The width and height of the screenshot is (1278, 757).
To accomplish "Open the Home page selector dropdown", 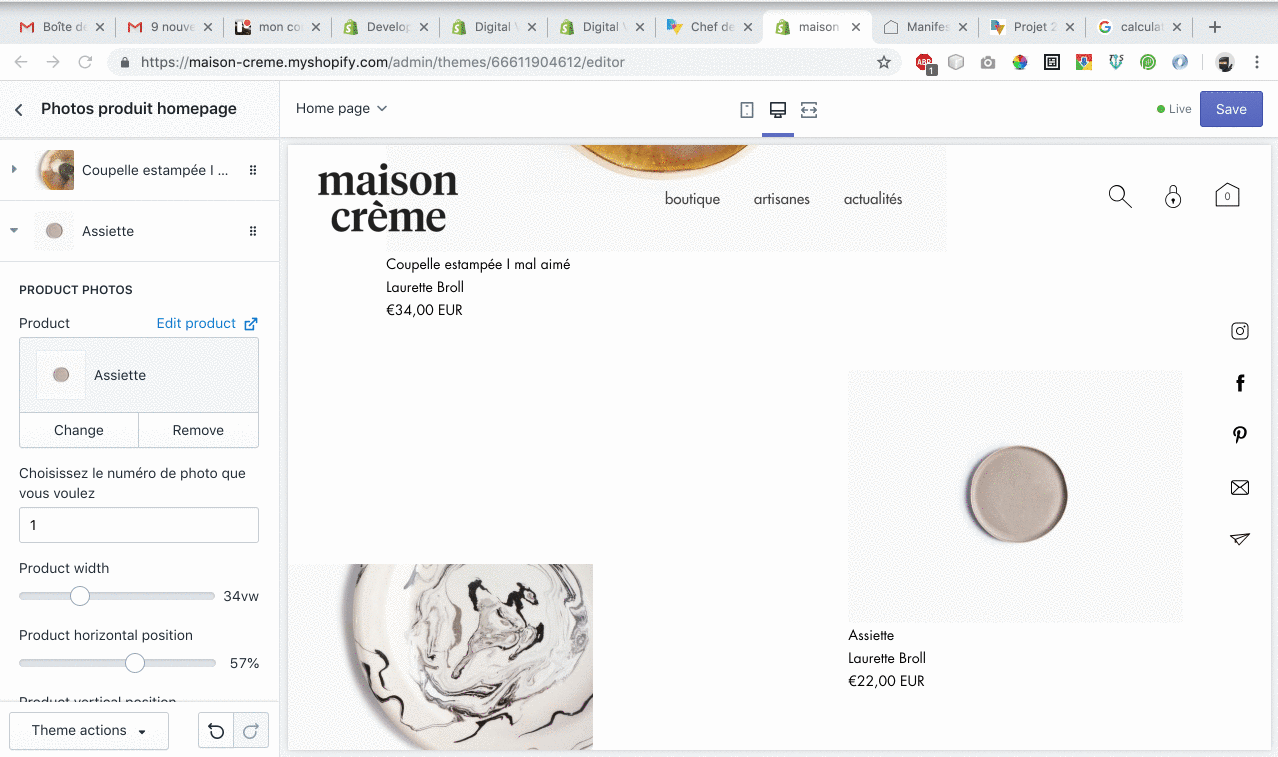I will point(341,108).
